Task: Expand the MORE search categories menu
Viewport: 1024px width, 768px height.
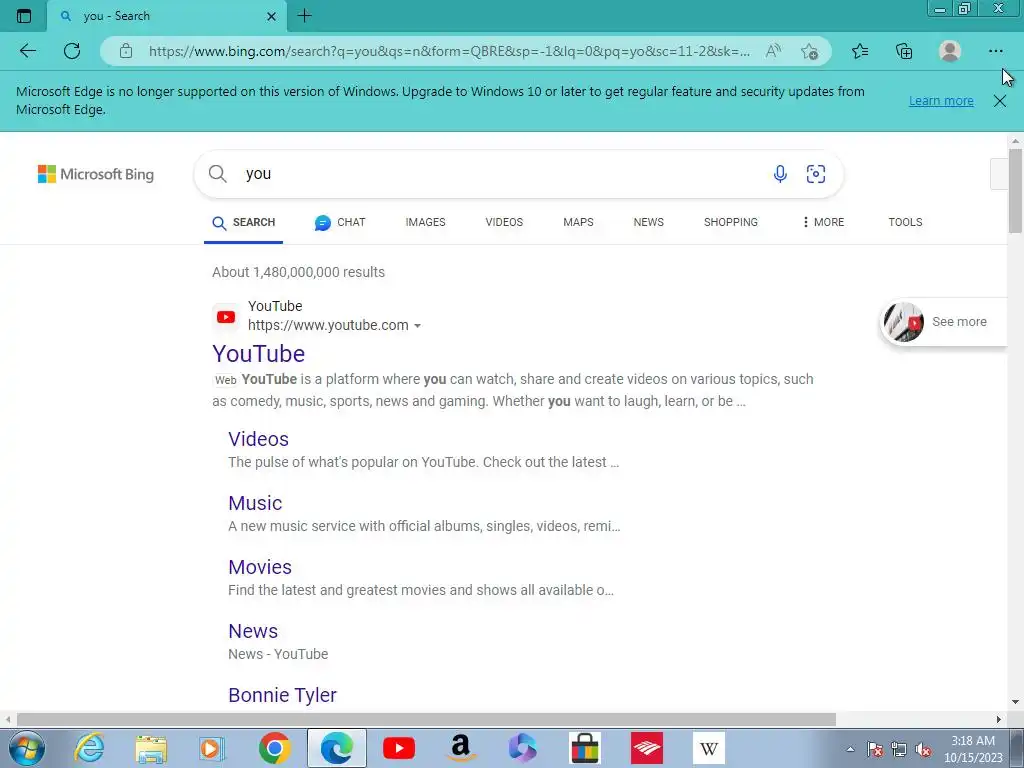Action: click(823, 222)
